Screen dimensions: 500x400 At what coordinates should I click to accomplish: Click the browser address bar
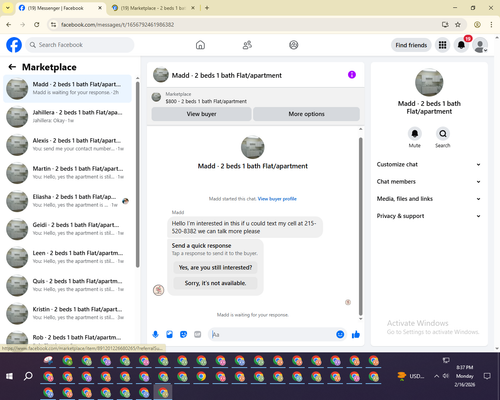click(247, 25)
